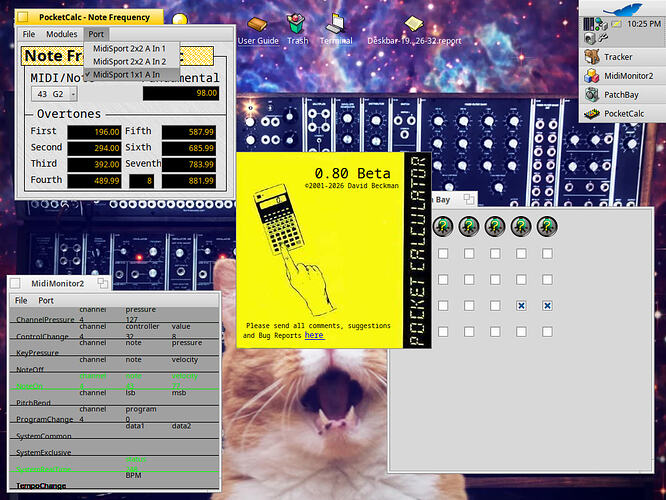The image size is (666, 500).
Task: Close the open Port menu in PocketCalc
Action: pyautogui.click(x=96, y=34)
